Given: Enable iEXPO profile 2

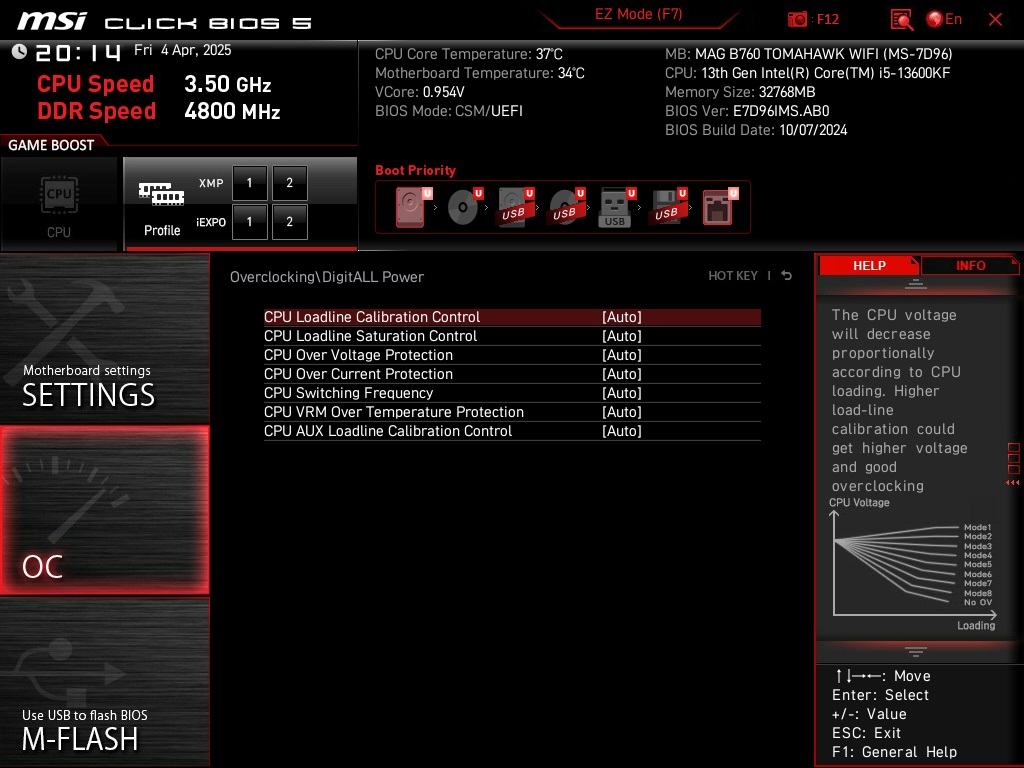Looking at the screenshot, I should [289, 222].
